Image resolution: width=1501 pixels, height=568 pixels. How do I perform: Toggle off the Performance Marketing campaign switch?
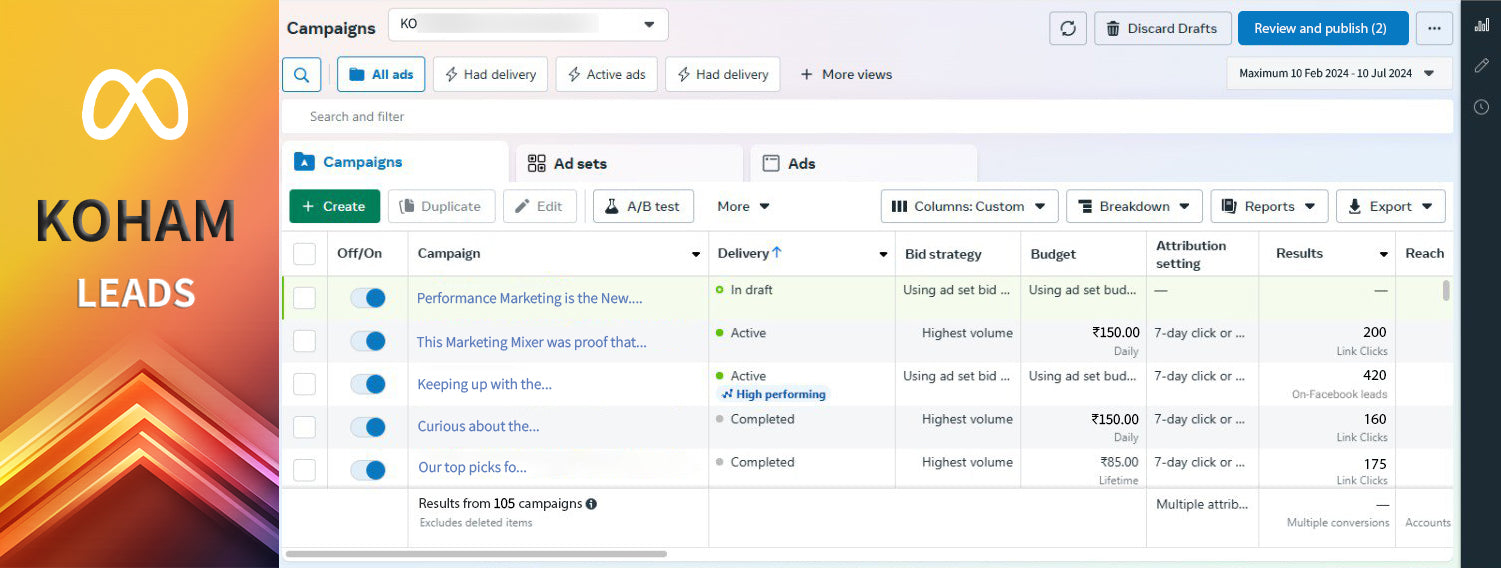coord(368,298)
